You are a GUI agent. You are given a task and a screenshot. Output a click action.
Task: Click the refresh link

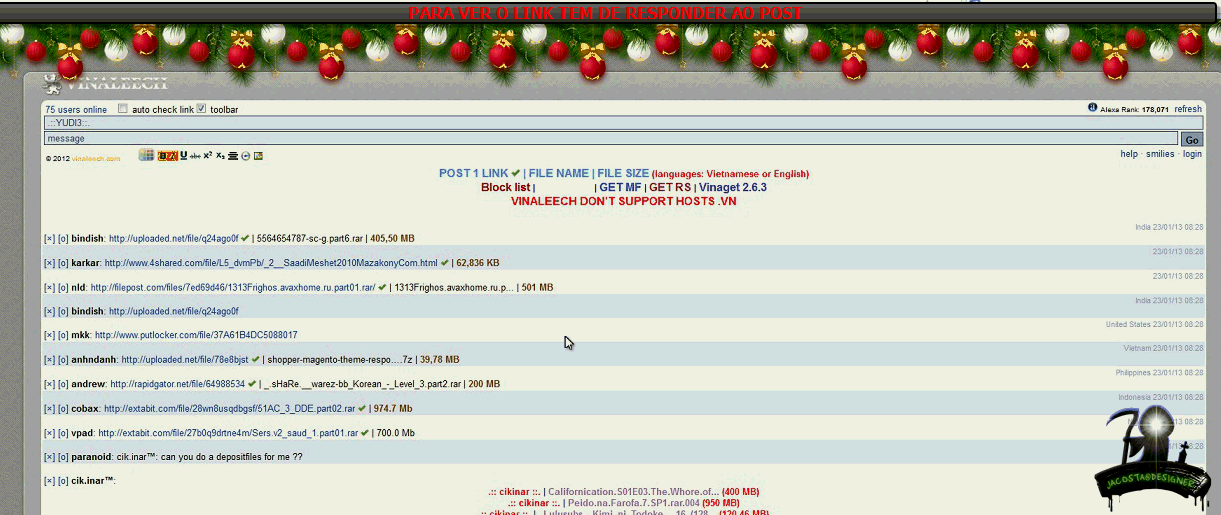click(1188, 109)
